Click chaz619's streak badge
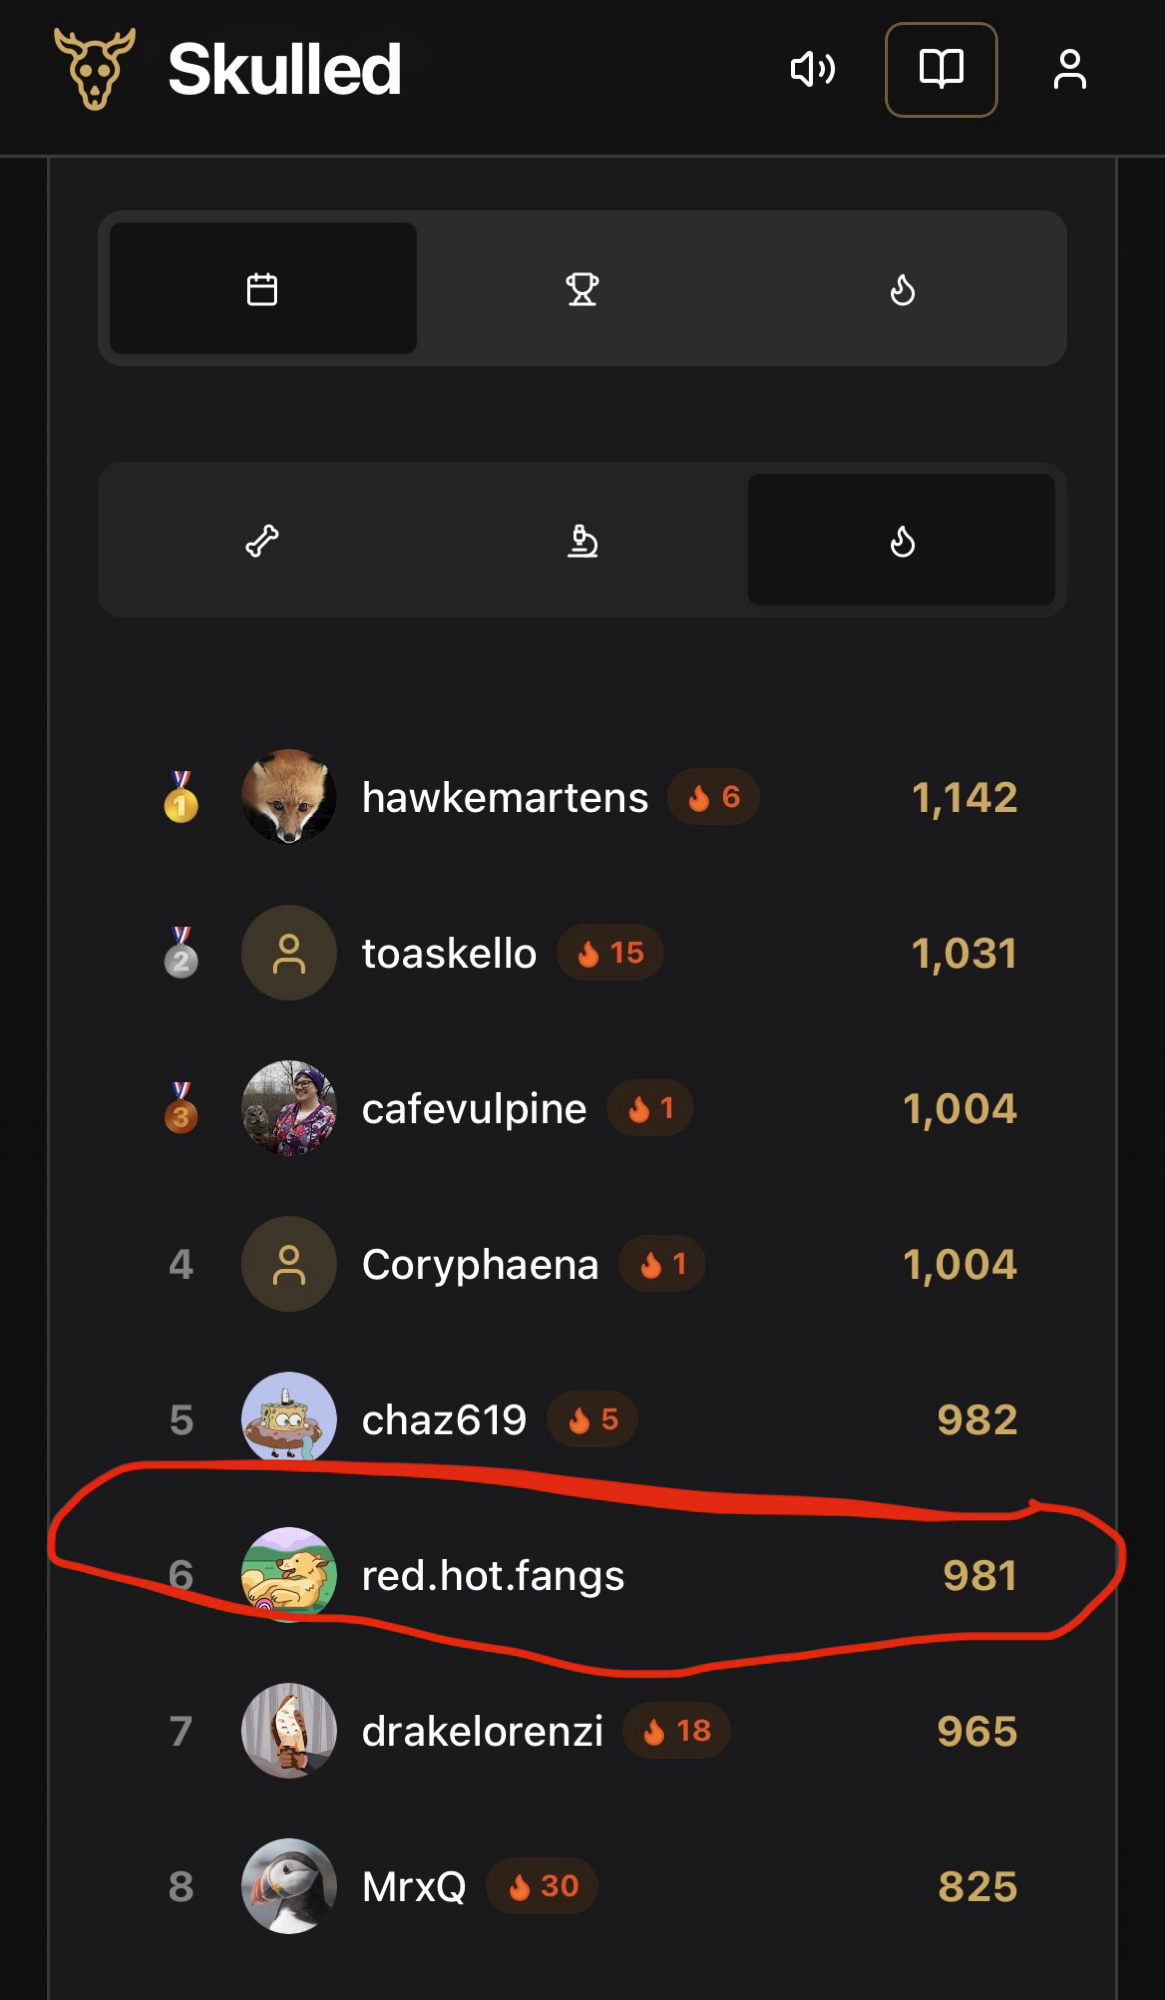 [593, 1419]
